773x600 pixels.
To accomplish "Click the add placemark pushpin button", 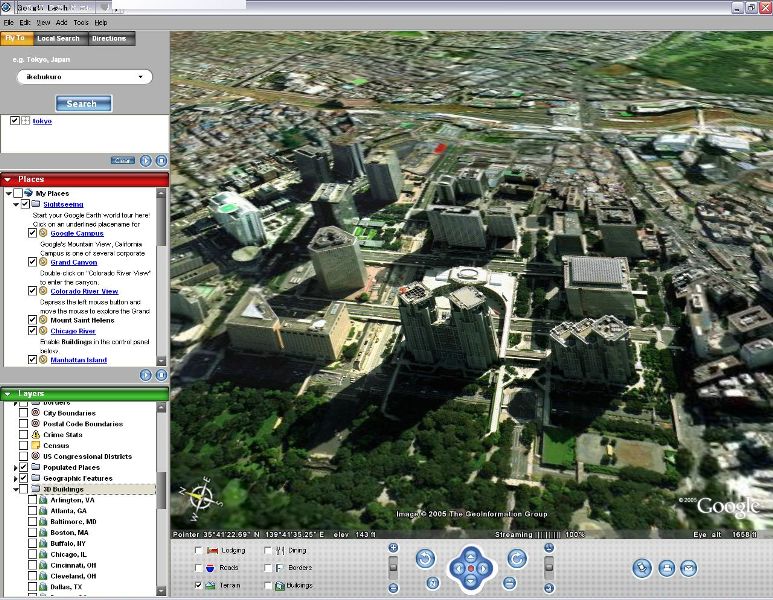I will click(642, 568).
